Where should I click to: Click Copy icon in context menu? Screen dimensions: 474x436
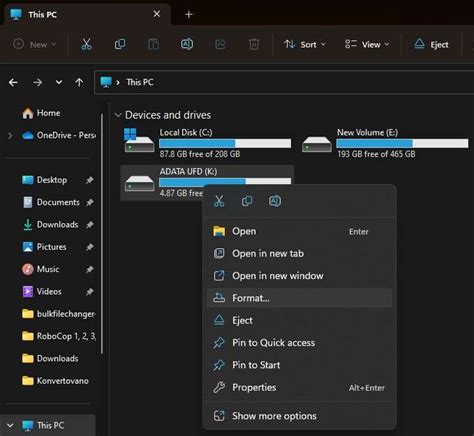(247, 201)
